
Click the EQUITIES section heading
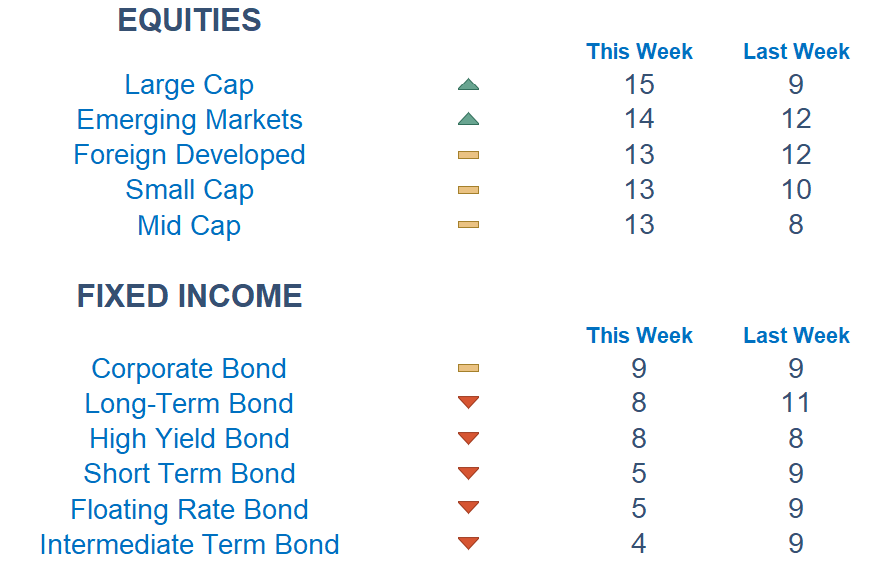tap(189, 20)
